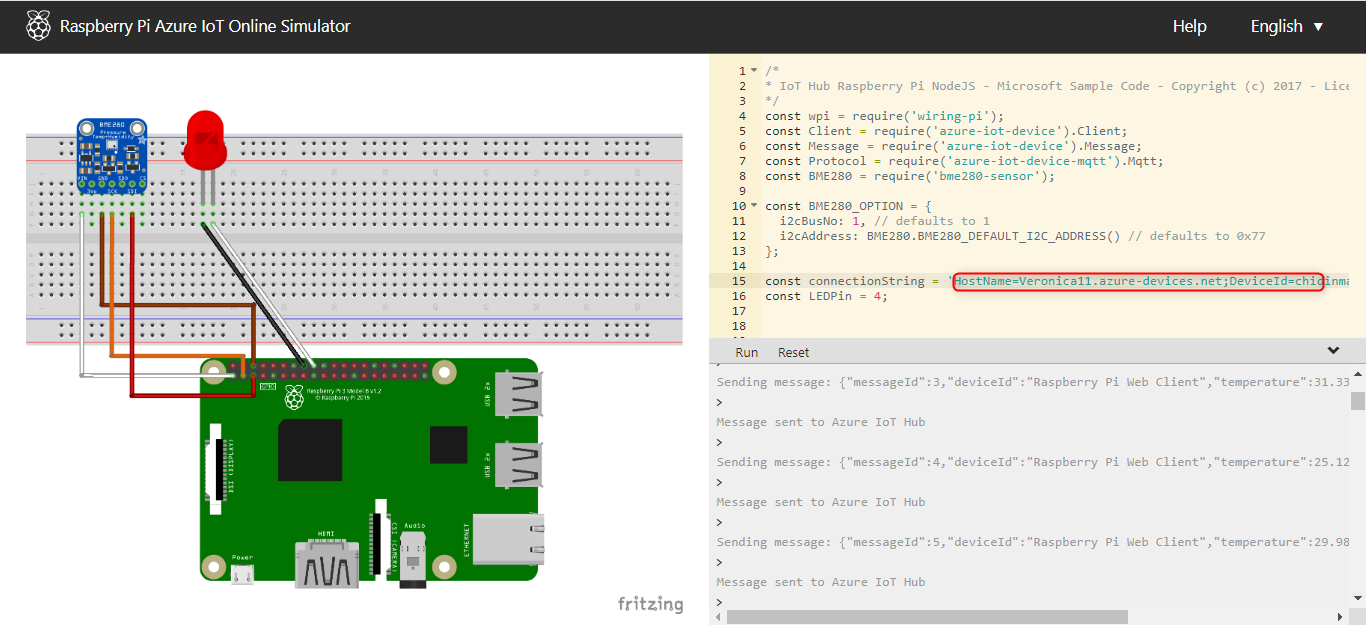This screenshot has width=1366, height=625.
Task: Click the console vertical scrollbar thumb
Action: 1357,401
